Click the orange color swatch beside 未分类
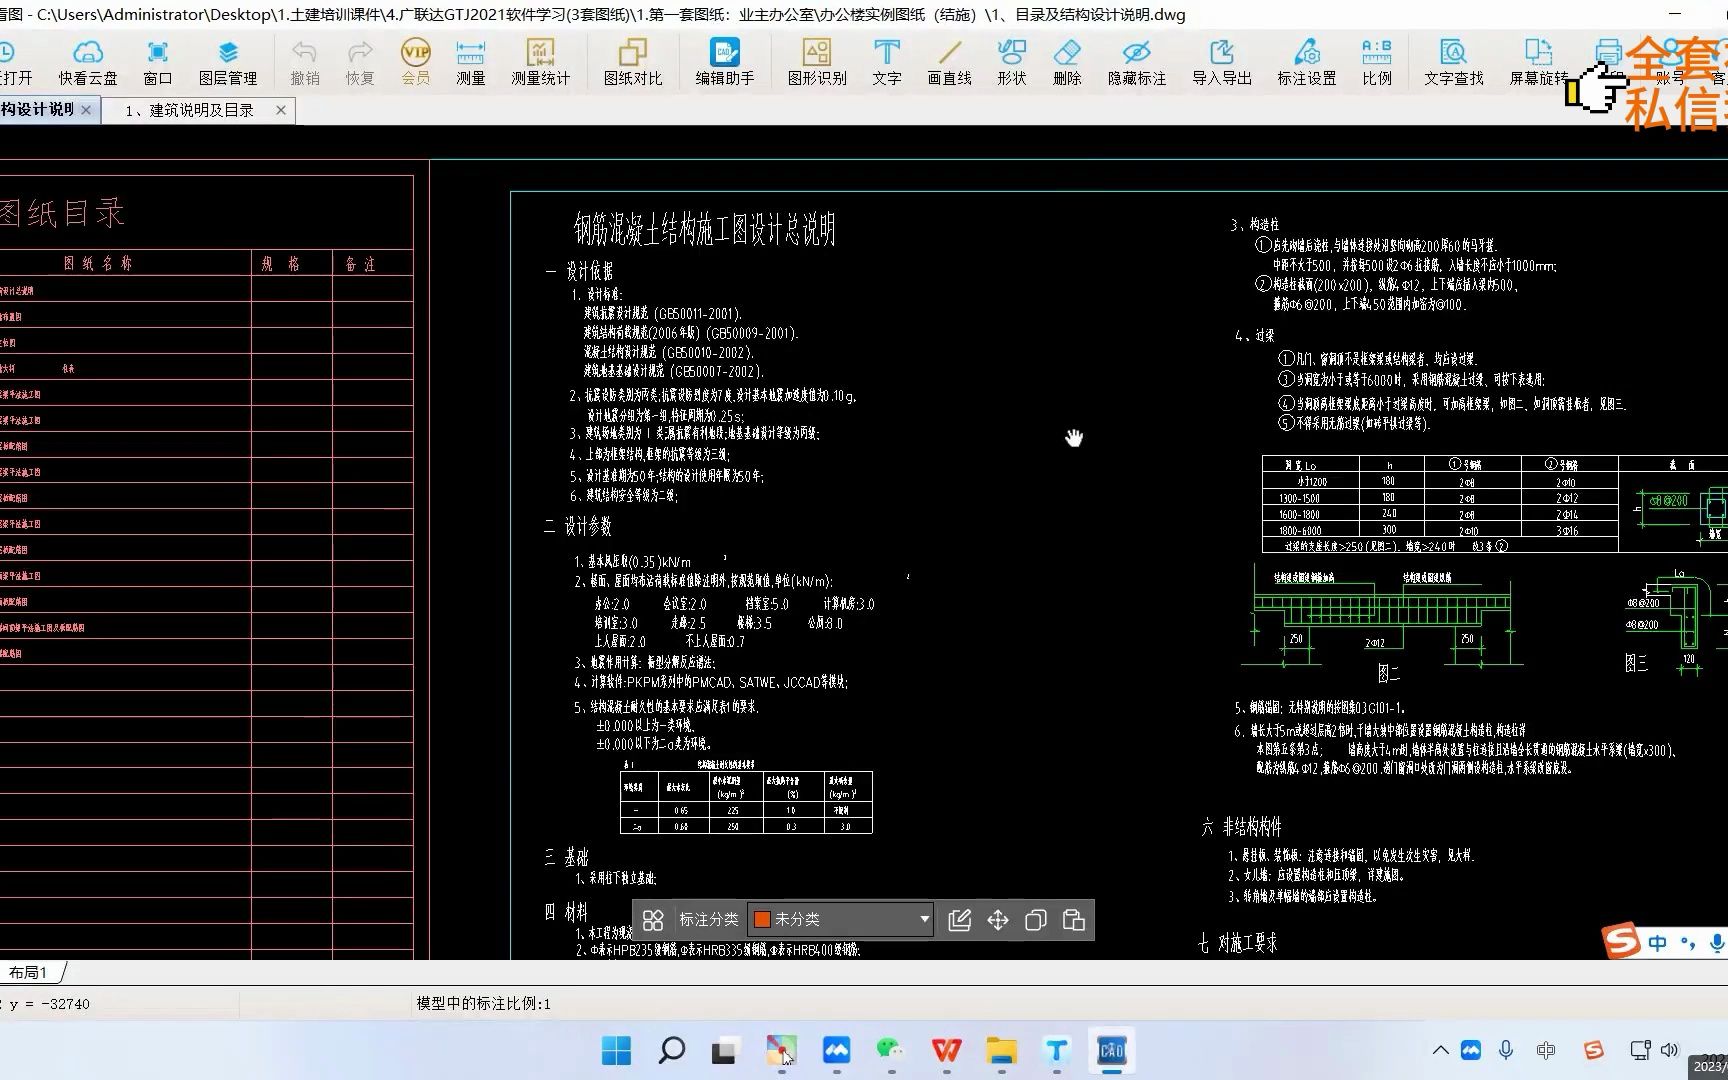This screenshot has height=1080, width=1728. pyautogui.click(x=762, y=919)
